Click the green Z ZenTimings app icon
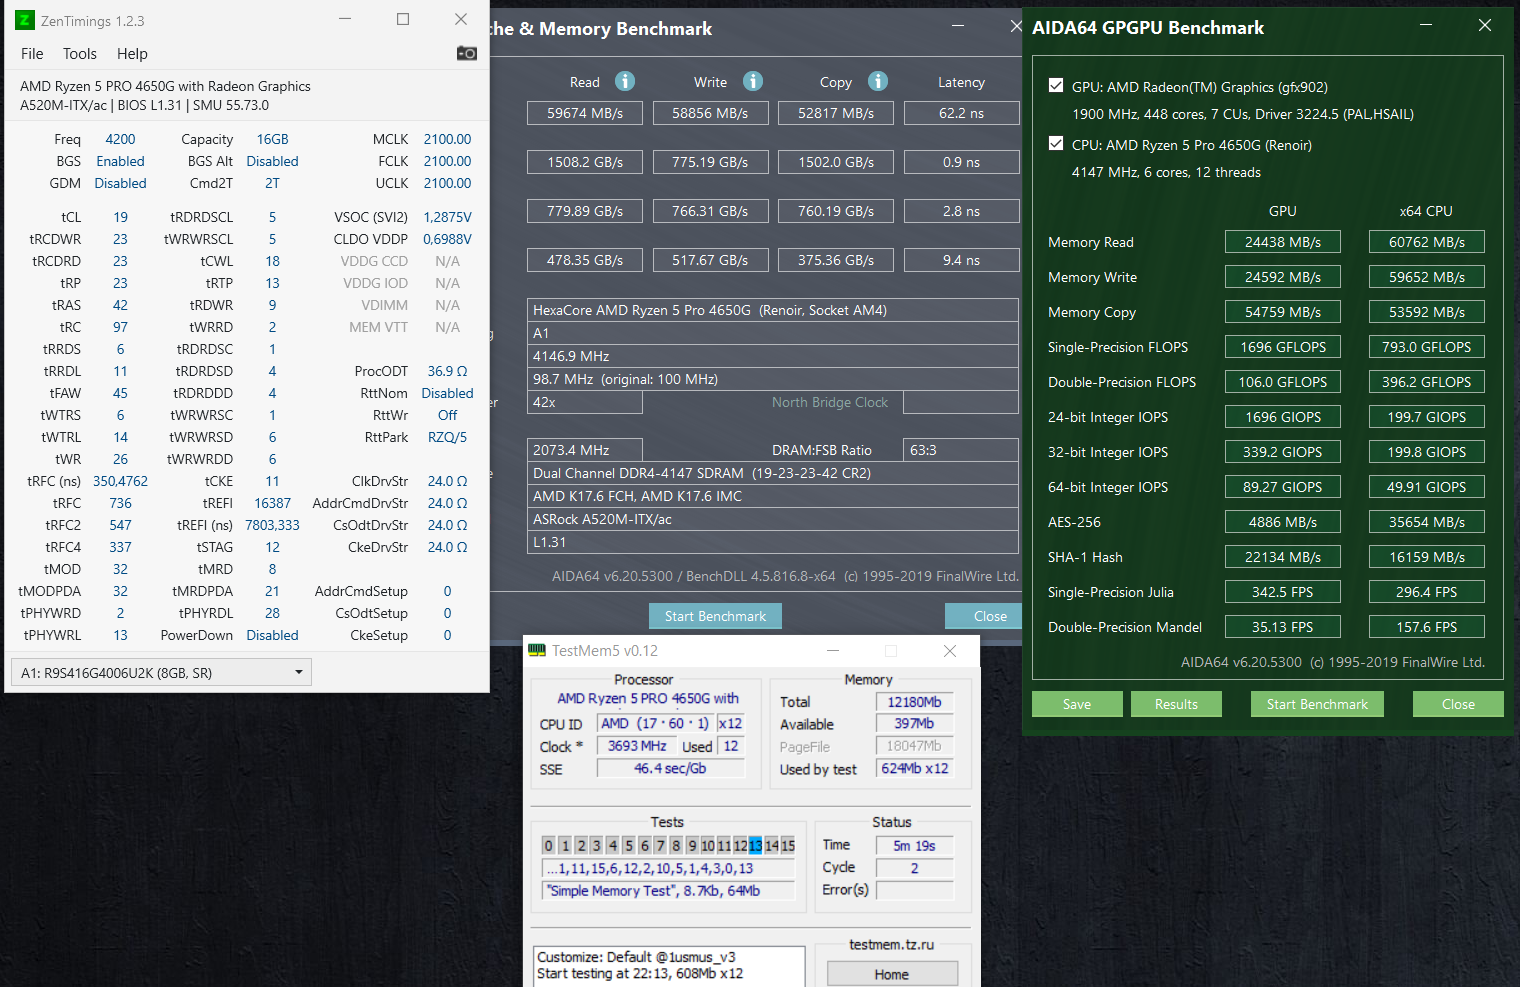Viewport: 1520px width, 987px height. pos(25,20)
